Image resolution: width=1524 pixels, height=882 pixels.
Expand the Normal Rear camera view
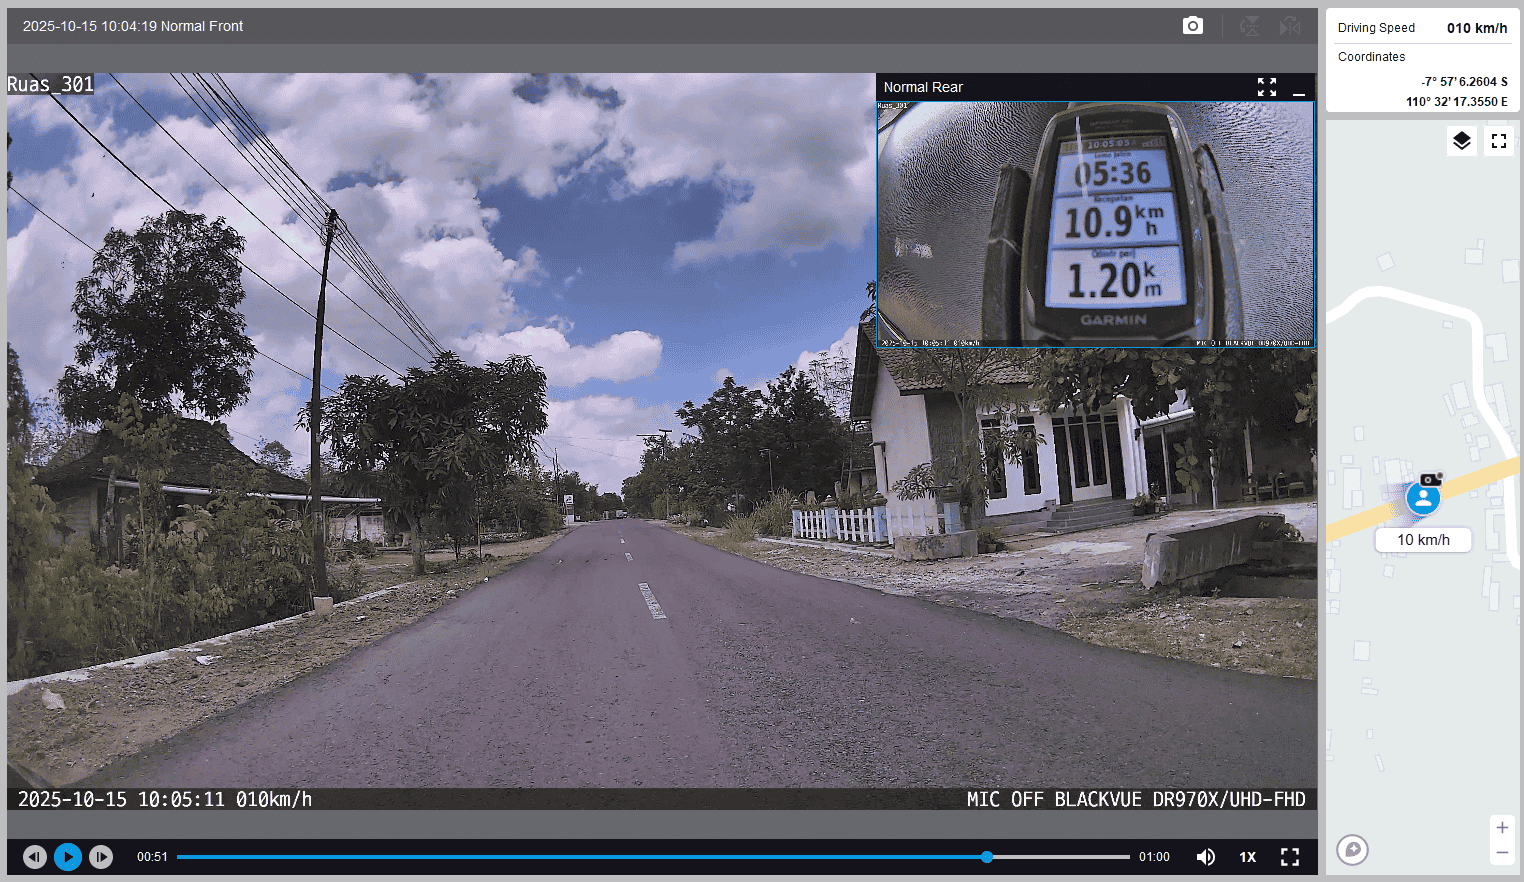(x=1267, y=87)
